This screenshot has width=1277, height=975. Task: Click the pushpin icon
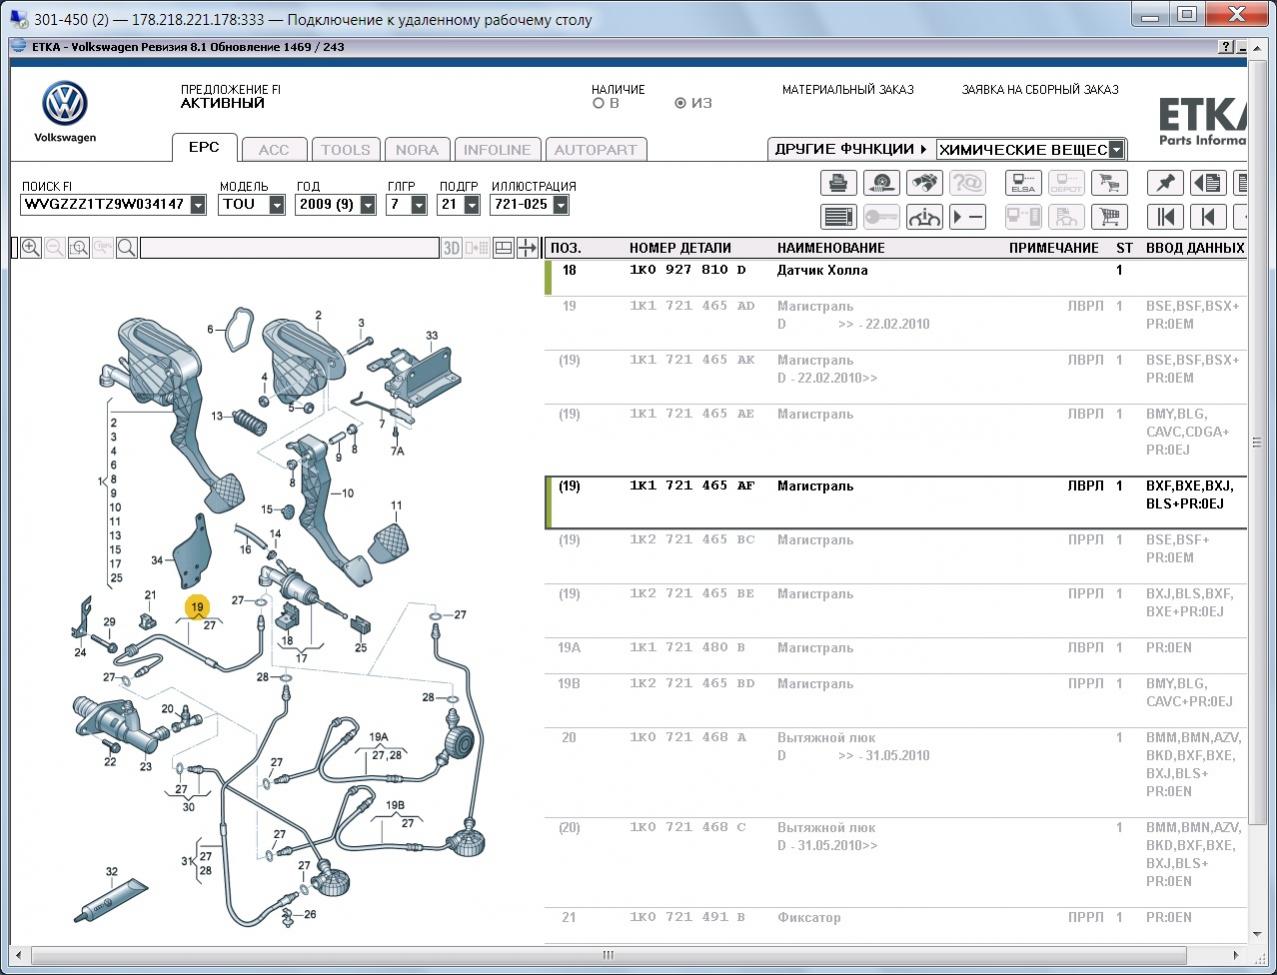click(x=1165, y=183)
